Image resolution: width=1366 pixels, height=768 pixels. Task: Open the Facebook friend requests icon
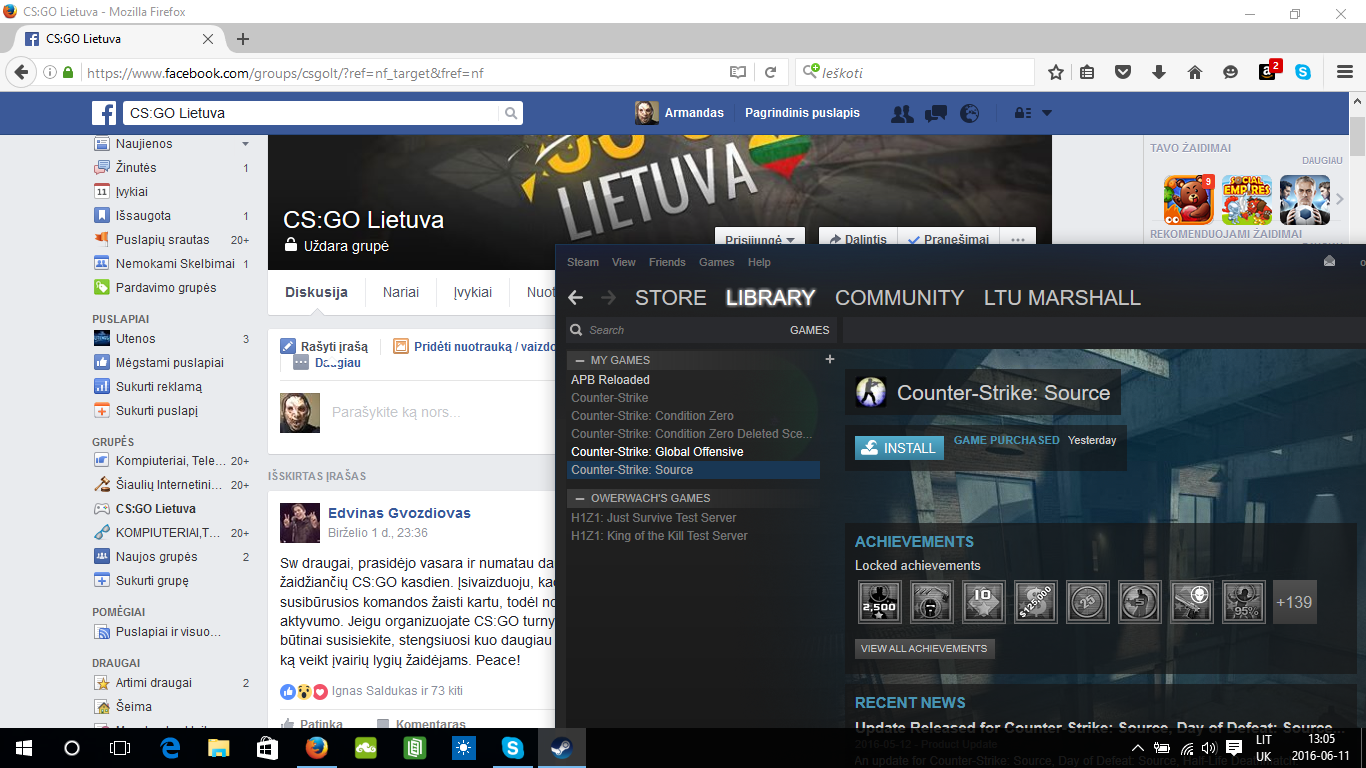tap(902, 113)
